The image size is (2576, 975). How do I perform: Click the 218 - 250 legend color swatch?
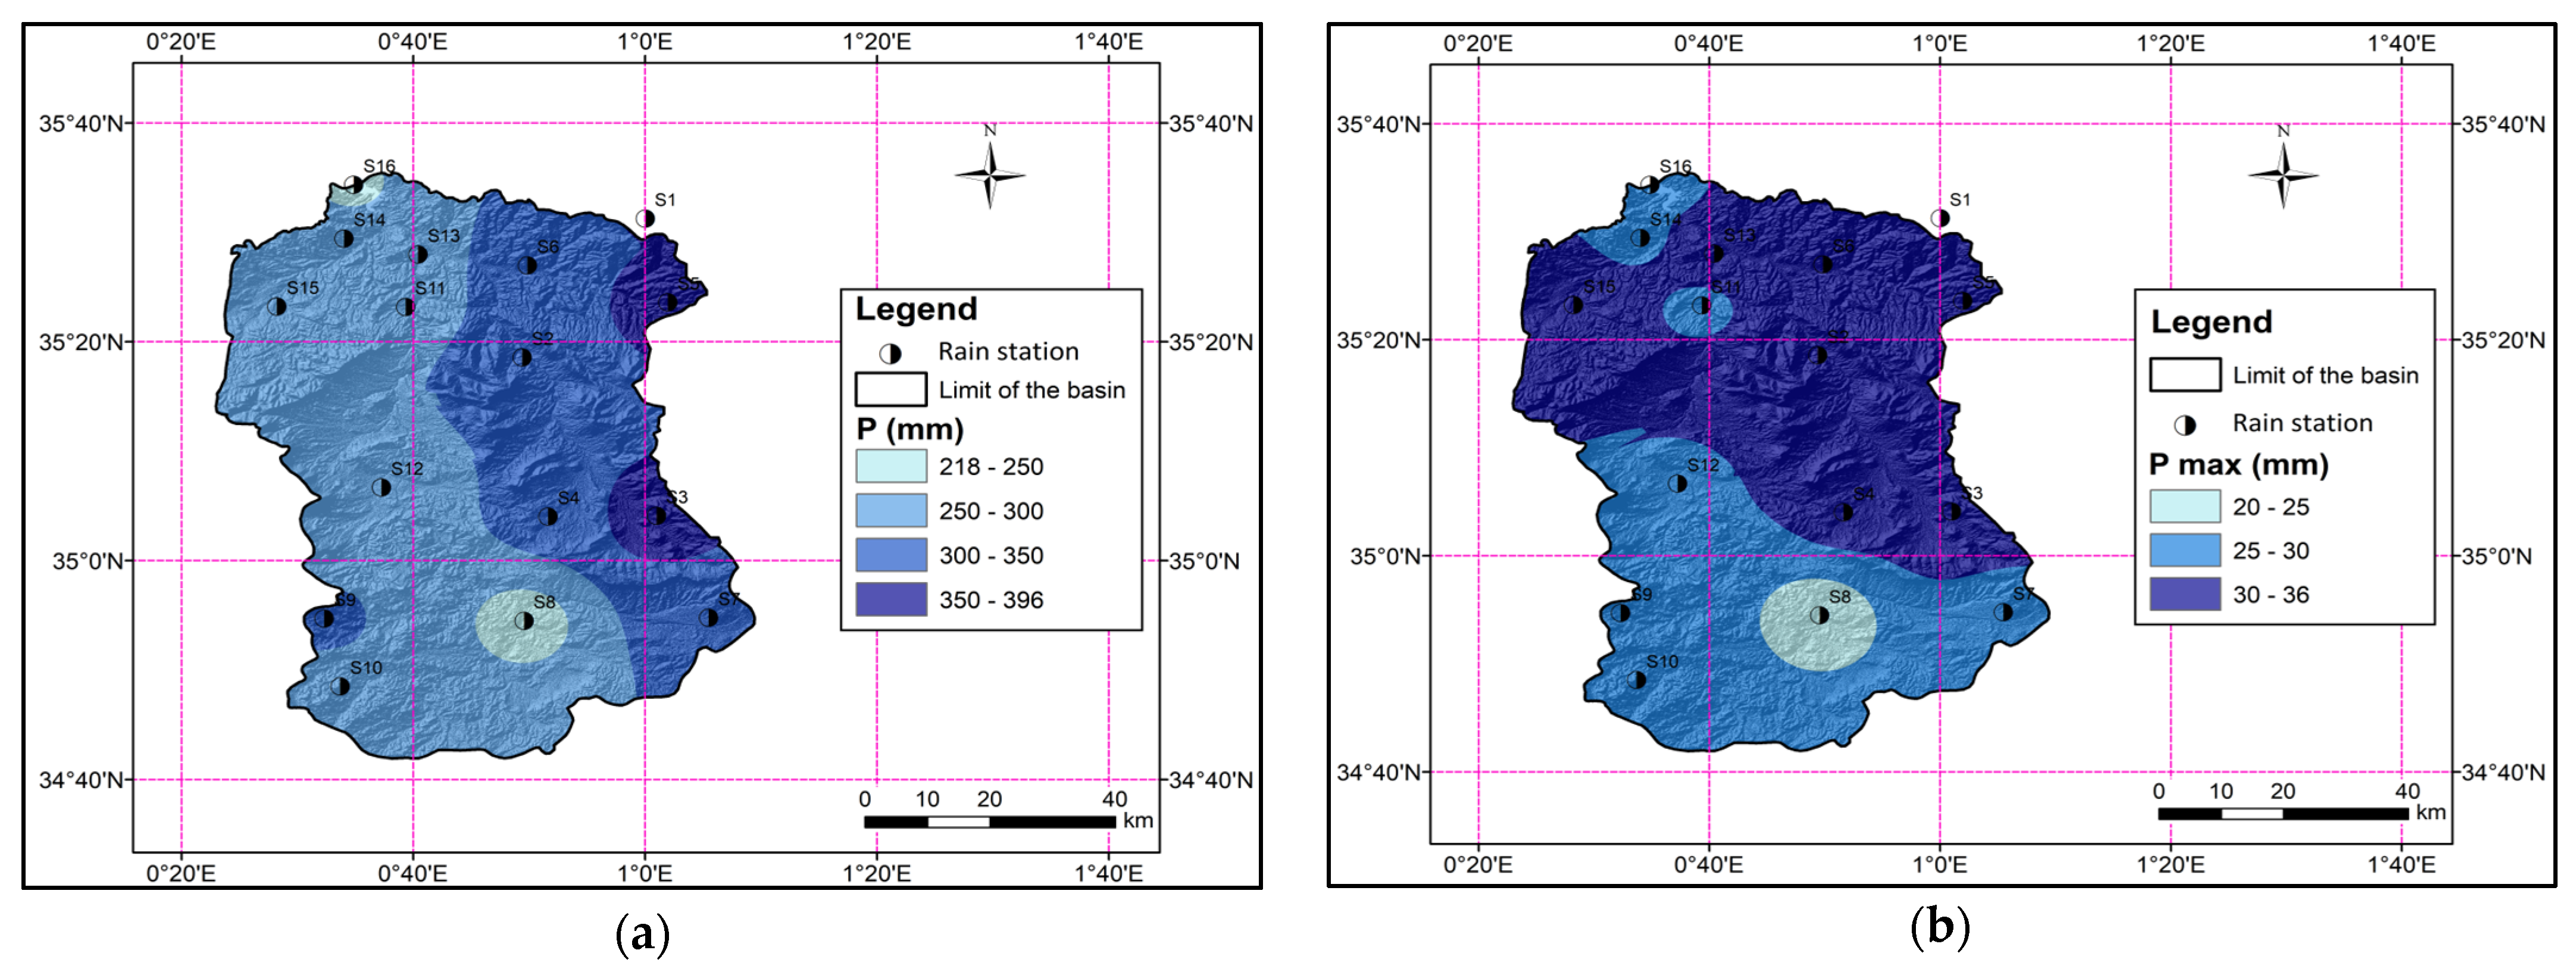pyautogui.click(x=890, y=466)
